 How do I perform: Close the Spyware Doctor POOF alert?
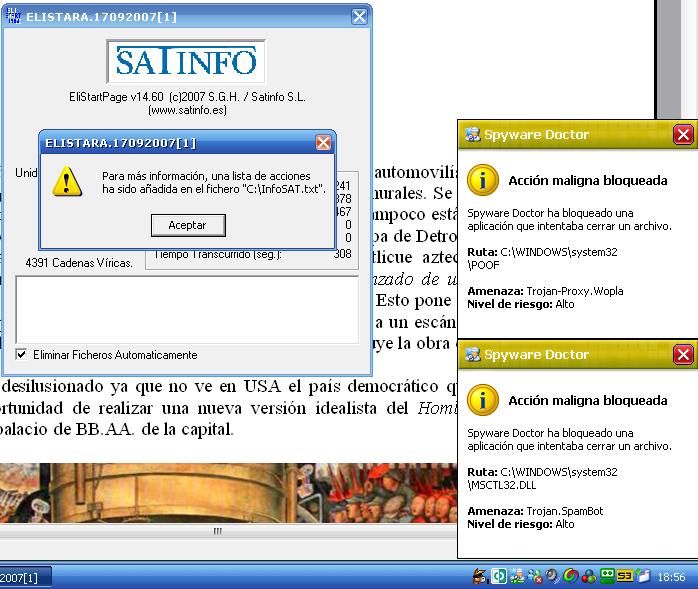click(x=684, y=134)
